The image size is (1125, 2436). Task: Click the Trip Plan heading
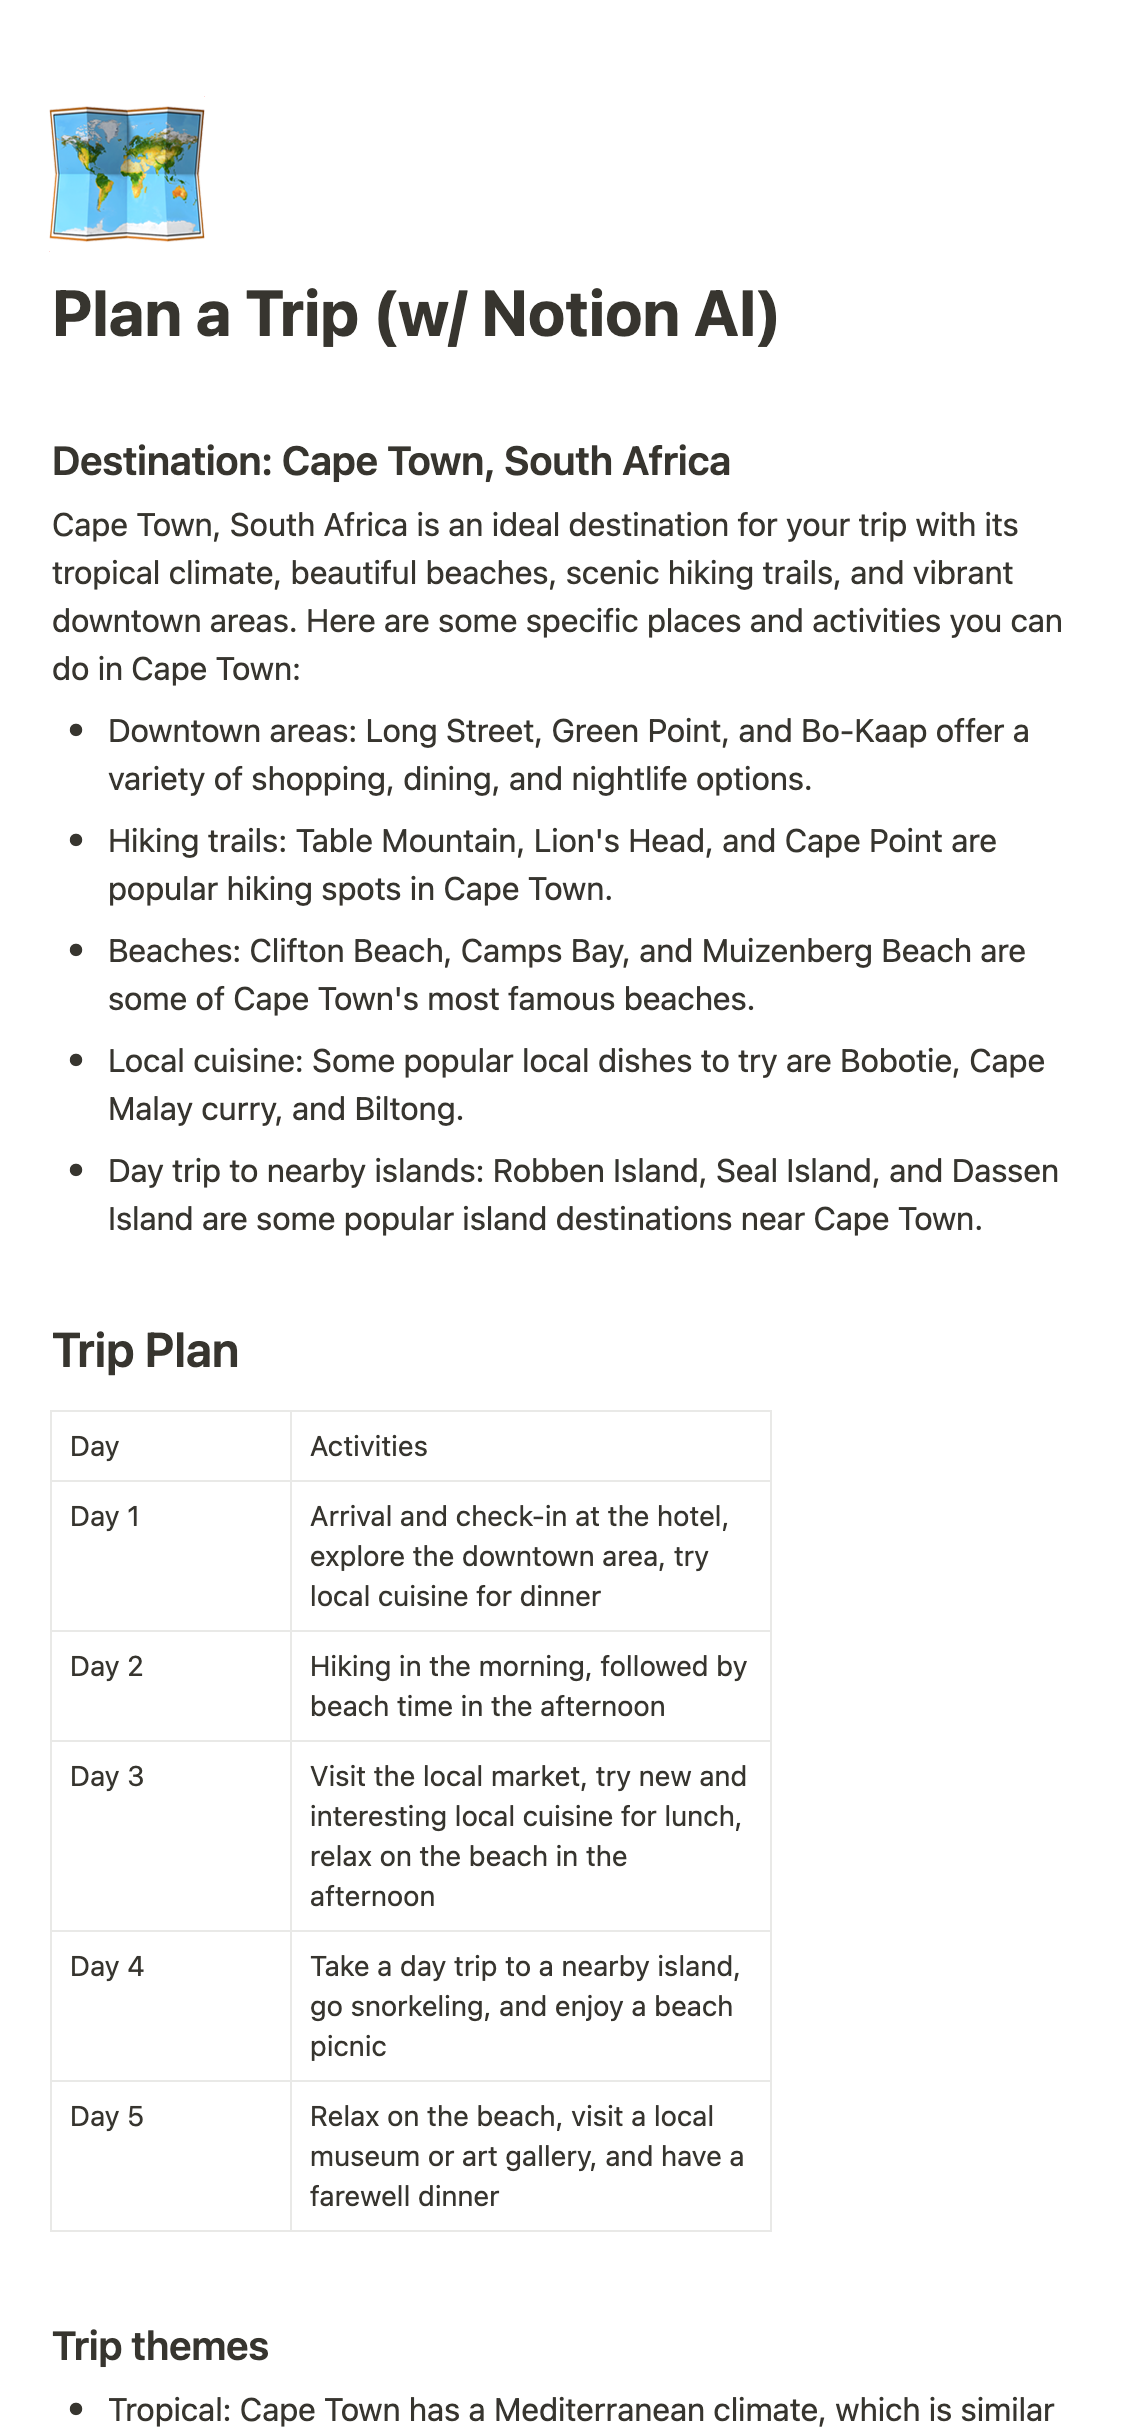(146, 1351)
